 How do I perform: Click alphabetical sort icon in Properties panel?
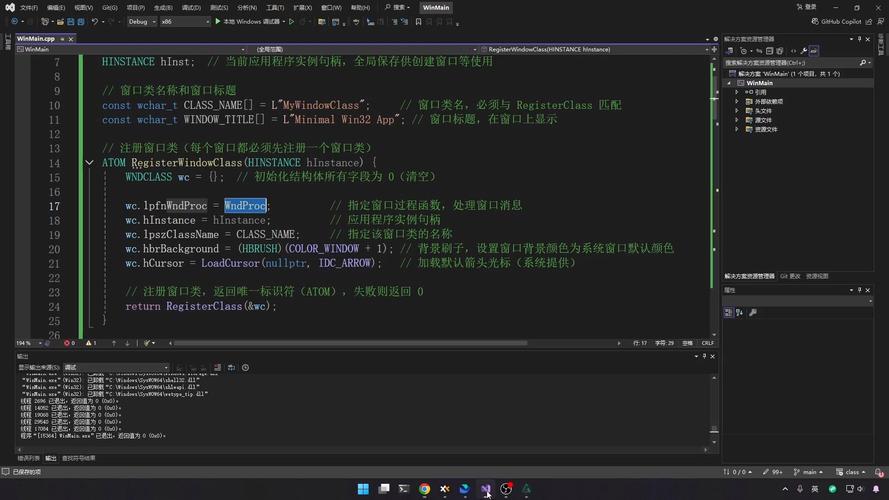point(740,312)
